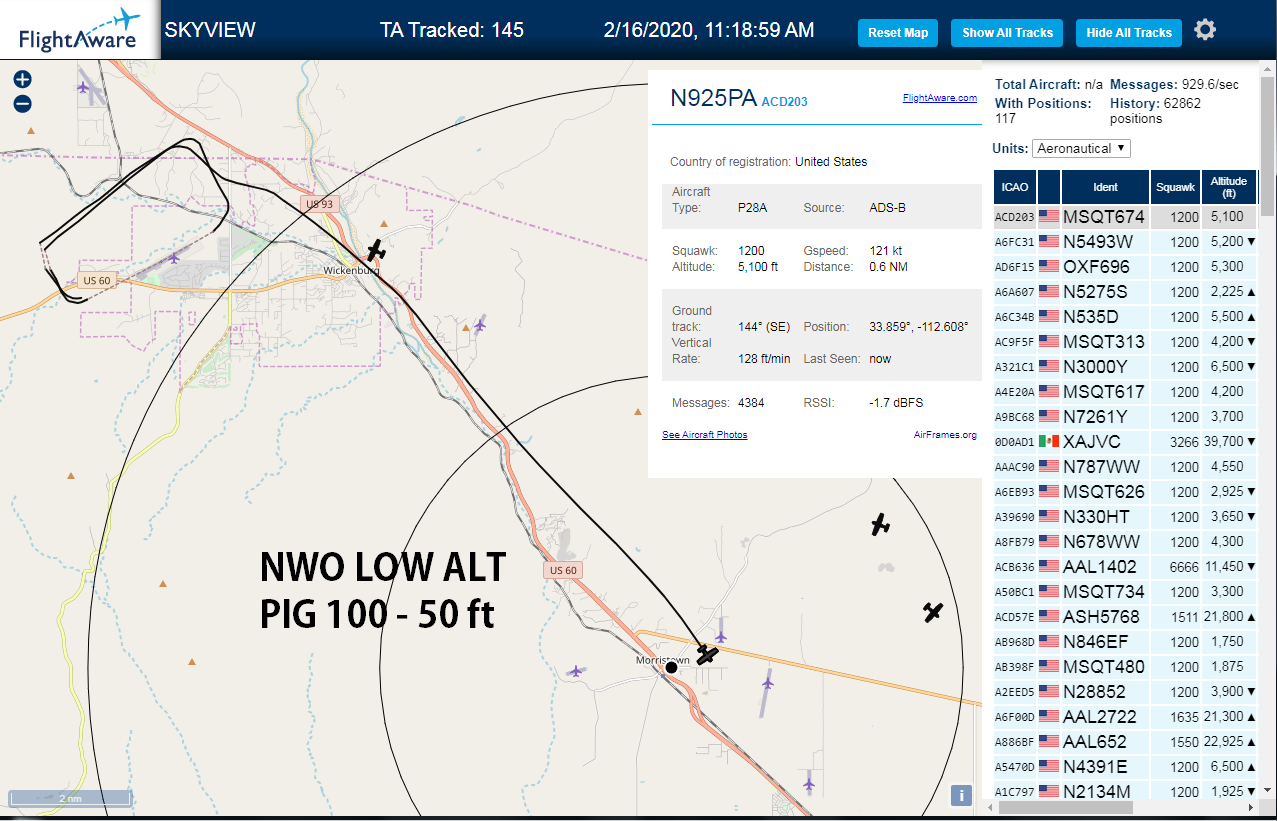
Task: Click the Morristown town label on map
Action: click(662, 660)
